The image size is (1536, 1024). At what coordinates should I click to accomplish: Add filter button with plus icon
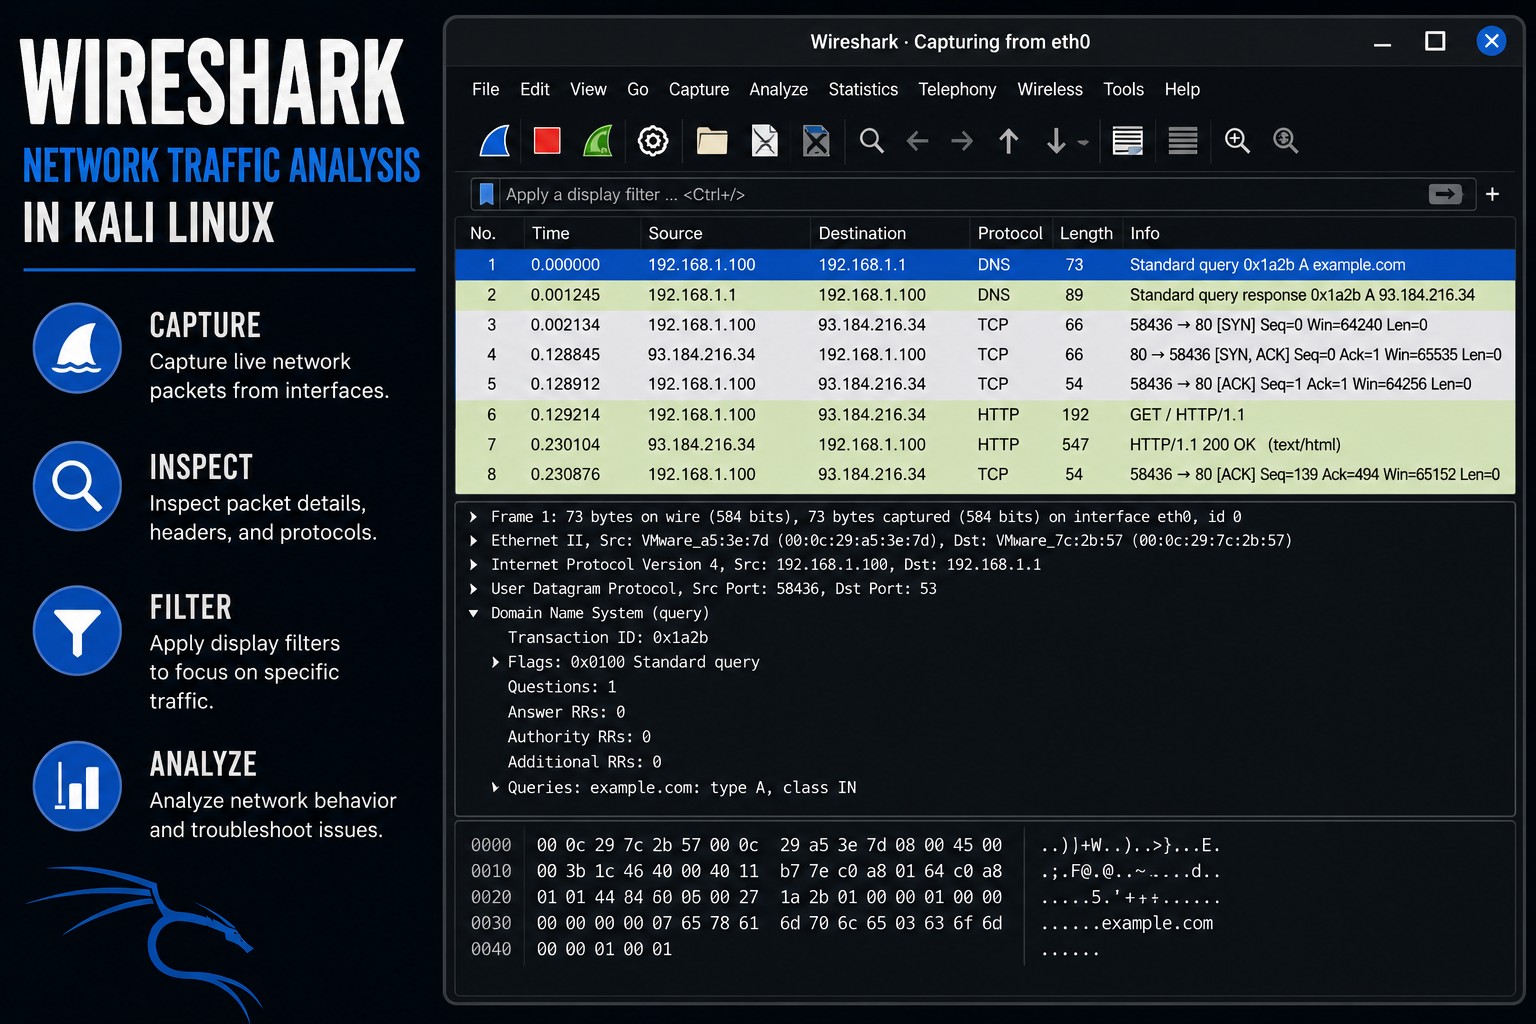tap(1492, 194)
